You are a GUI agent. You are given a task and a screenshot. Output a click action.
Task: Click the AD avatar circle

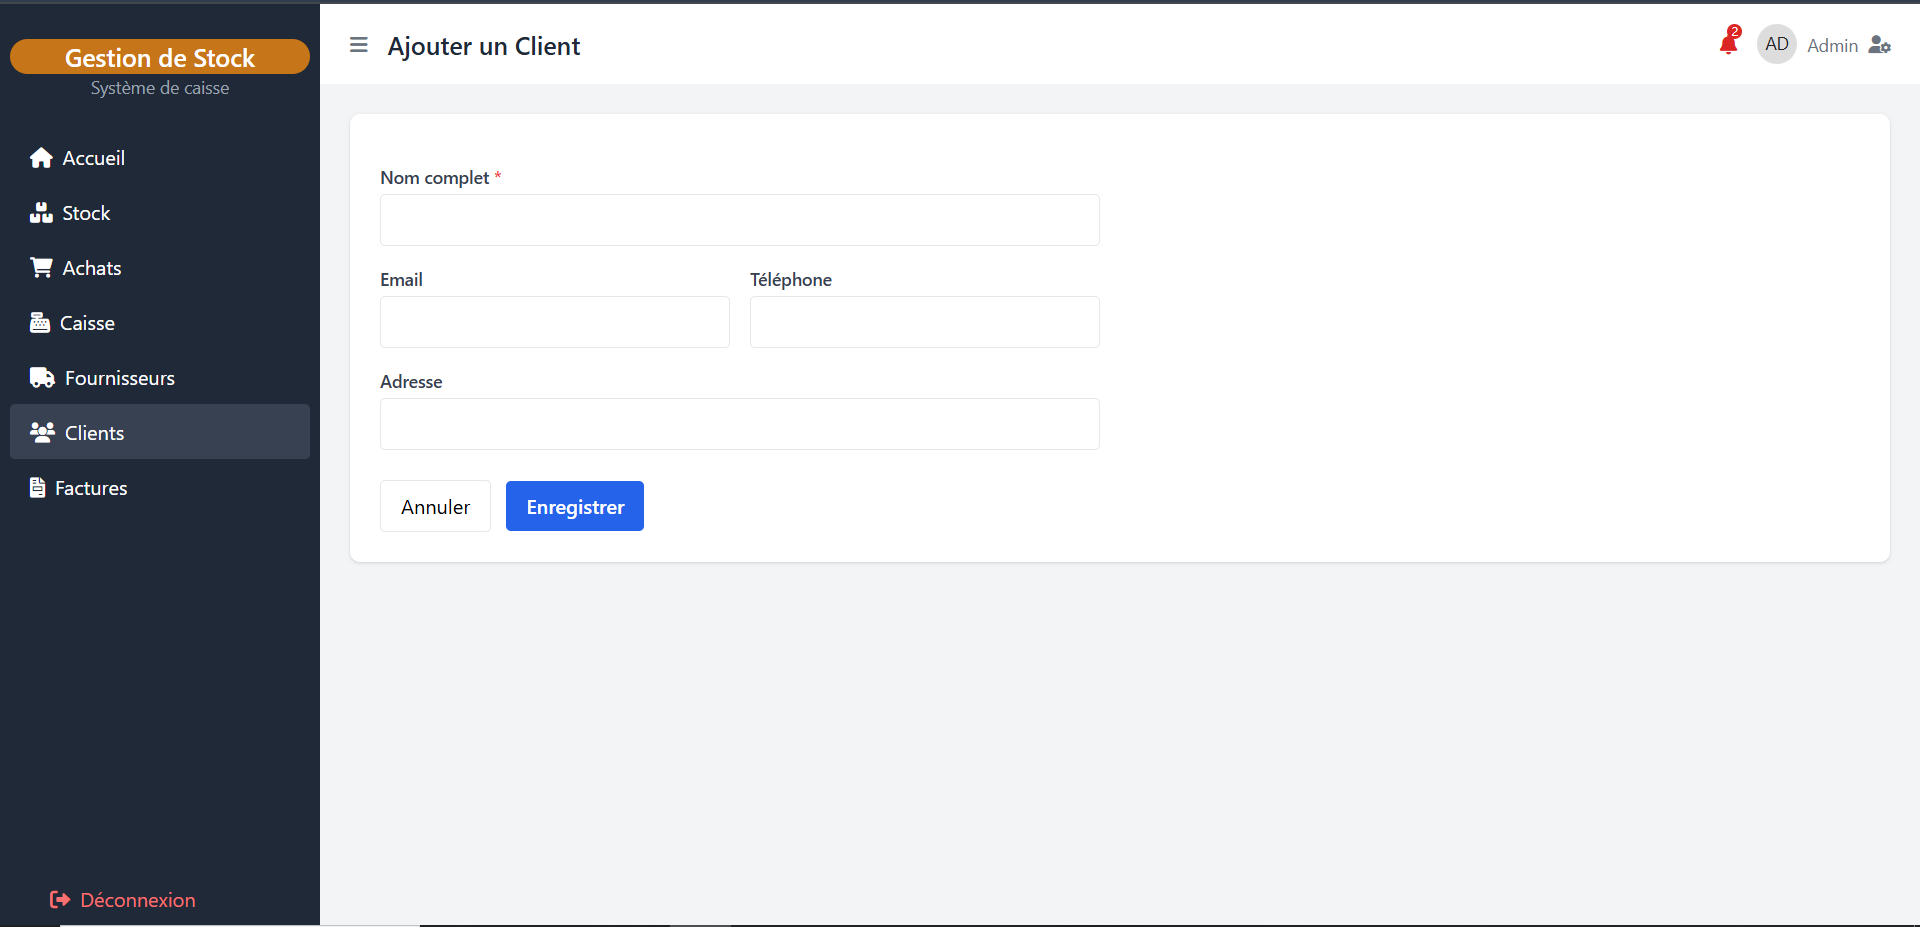click(x=1776, y=44)
